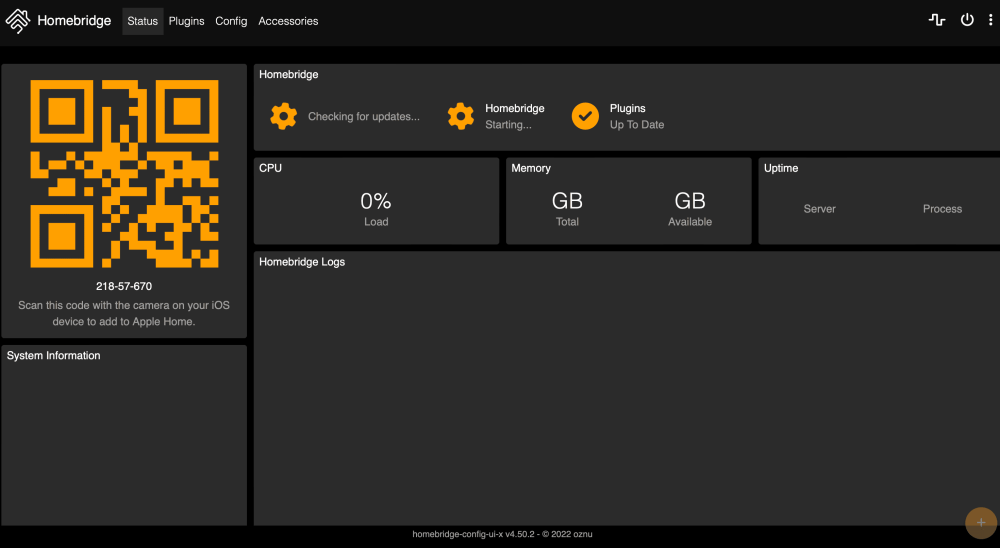Click the Memory Available value
This screenshot has height=548, width=1000.
coord(690,202)
